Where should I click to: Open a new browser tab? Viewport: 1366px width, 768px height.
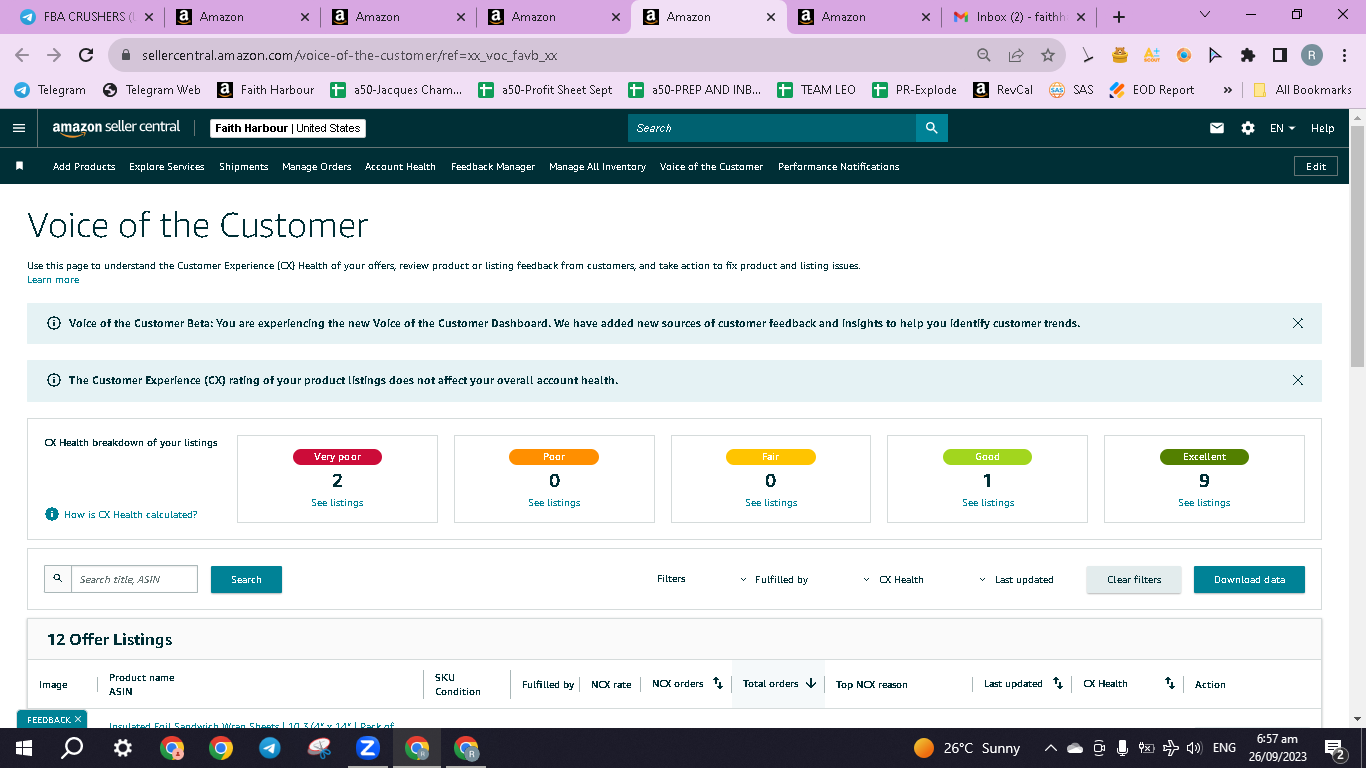pos(1119,17)
